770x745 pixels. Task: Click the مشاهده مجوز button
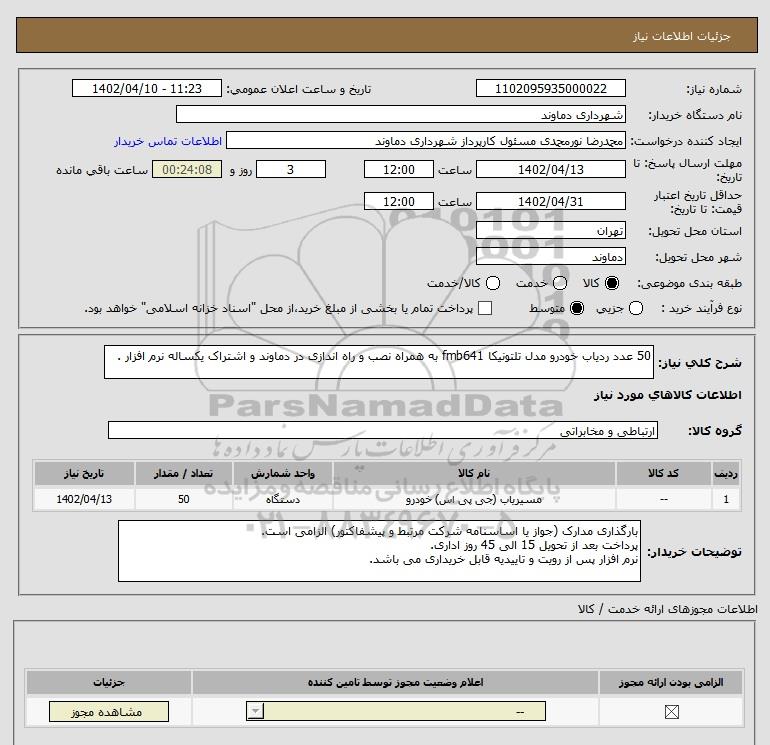[x=109, y=712]
